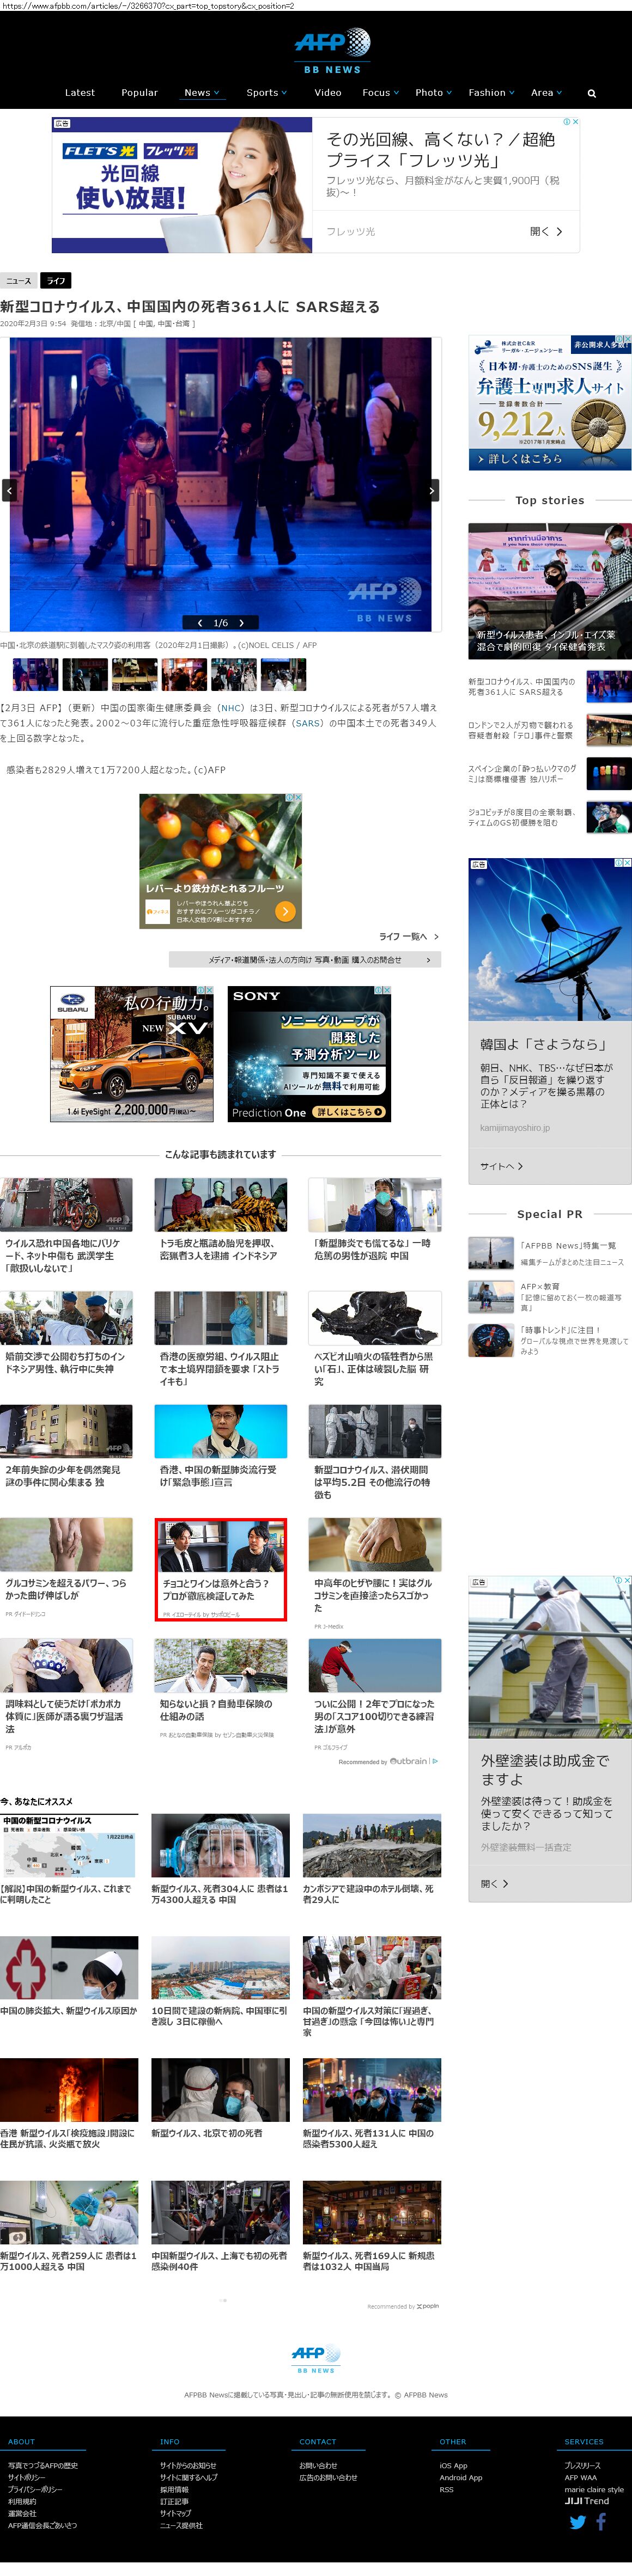The image size is (632, 2576).
Task: Open the Video menu item
Action: pyautogui.click(x=328, y=93)
